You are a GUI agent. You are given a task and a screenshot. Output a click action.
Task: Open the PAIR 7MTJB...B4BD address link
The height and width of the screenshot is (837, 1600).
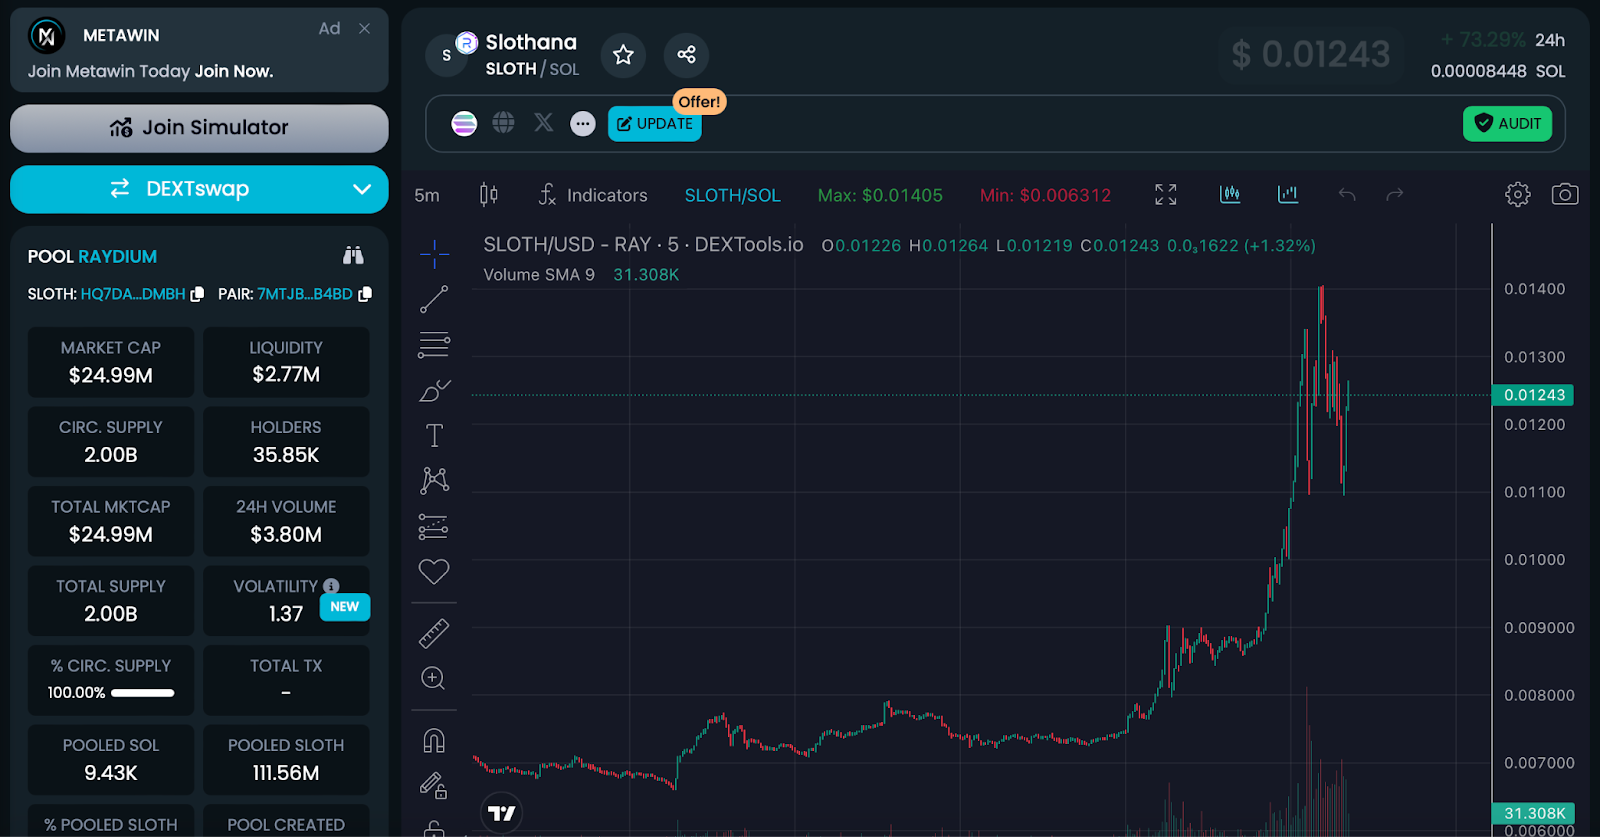click(x=305, y=294)
